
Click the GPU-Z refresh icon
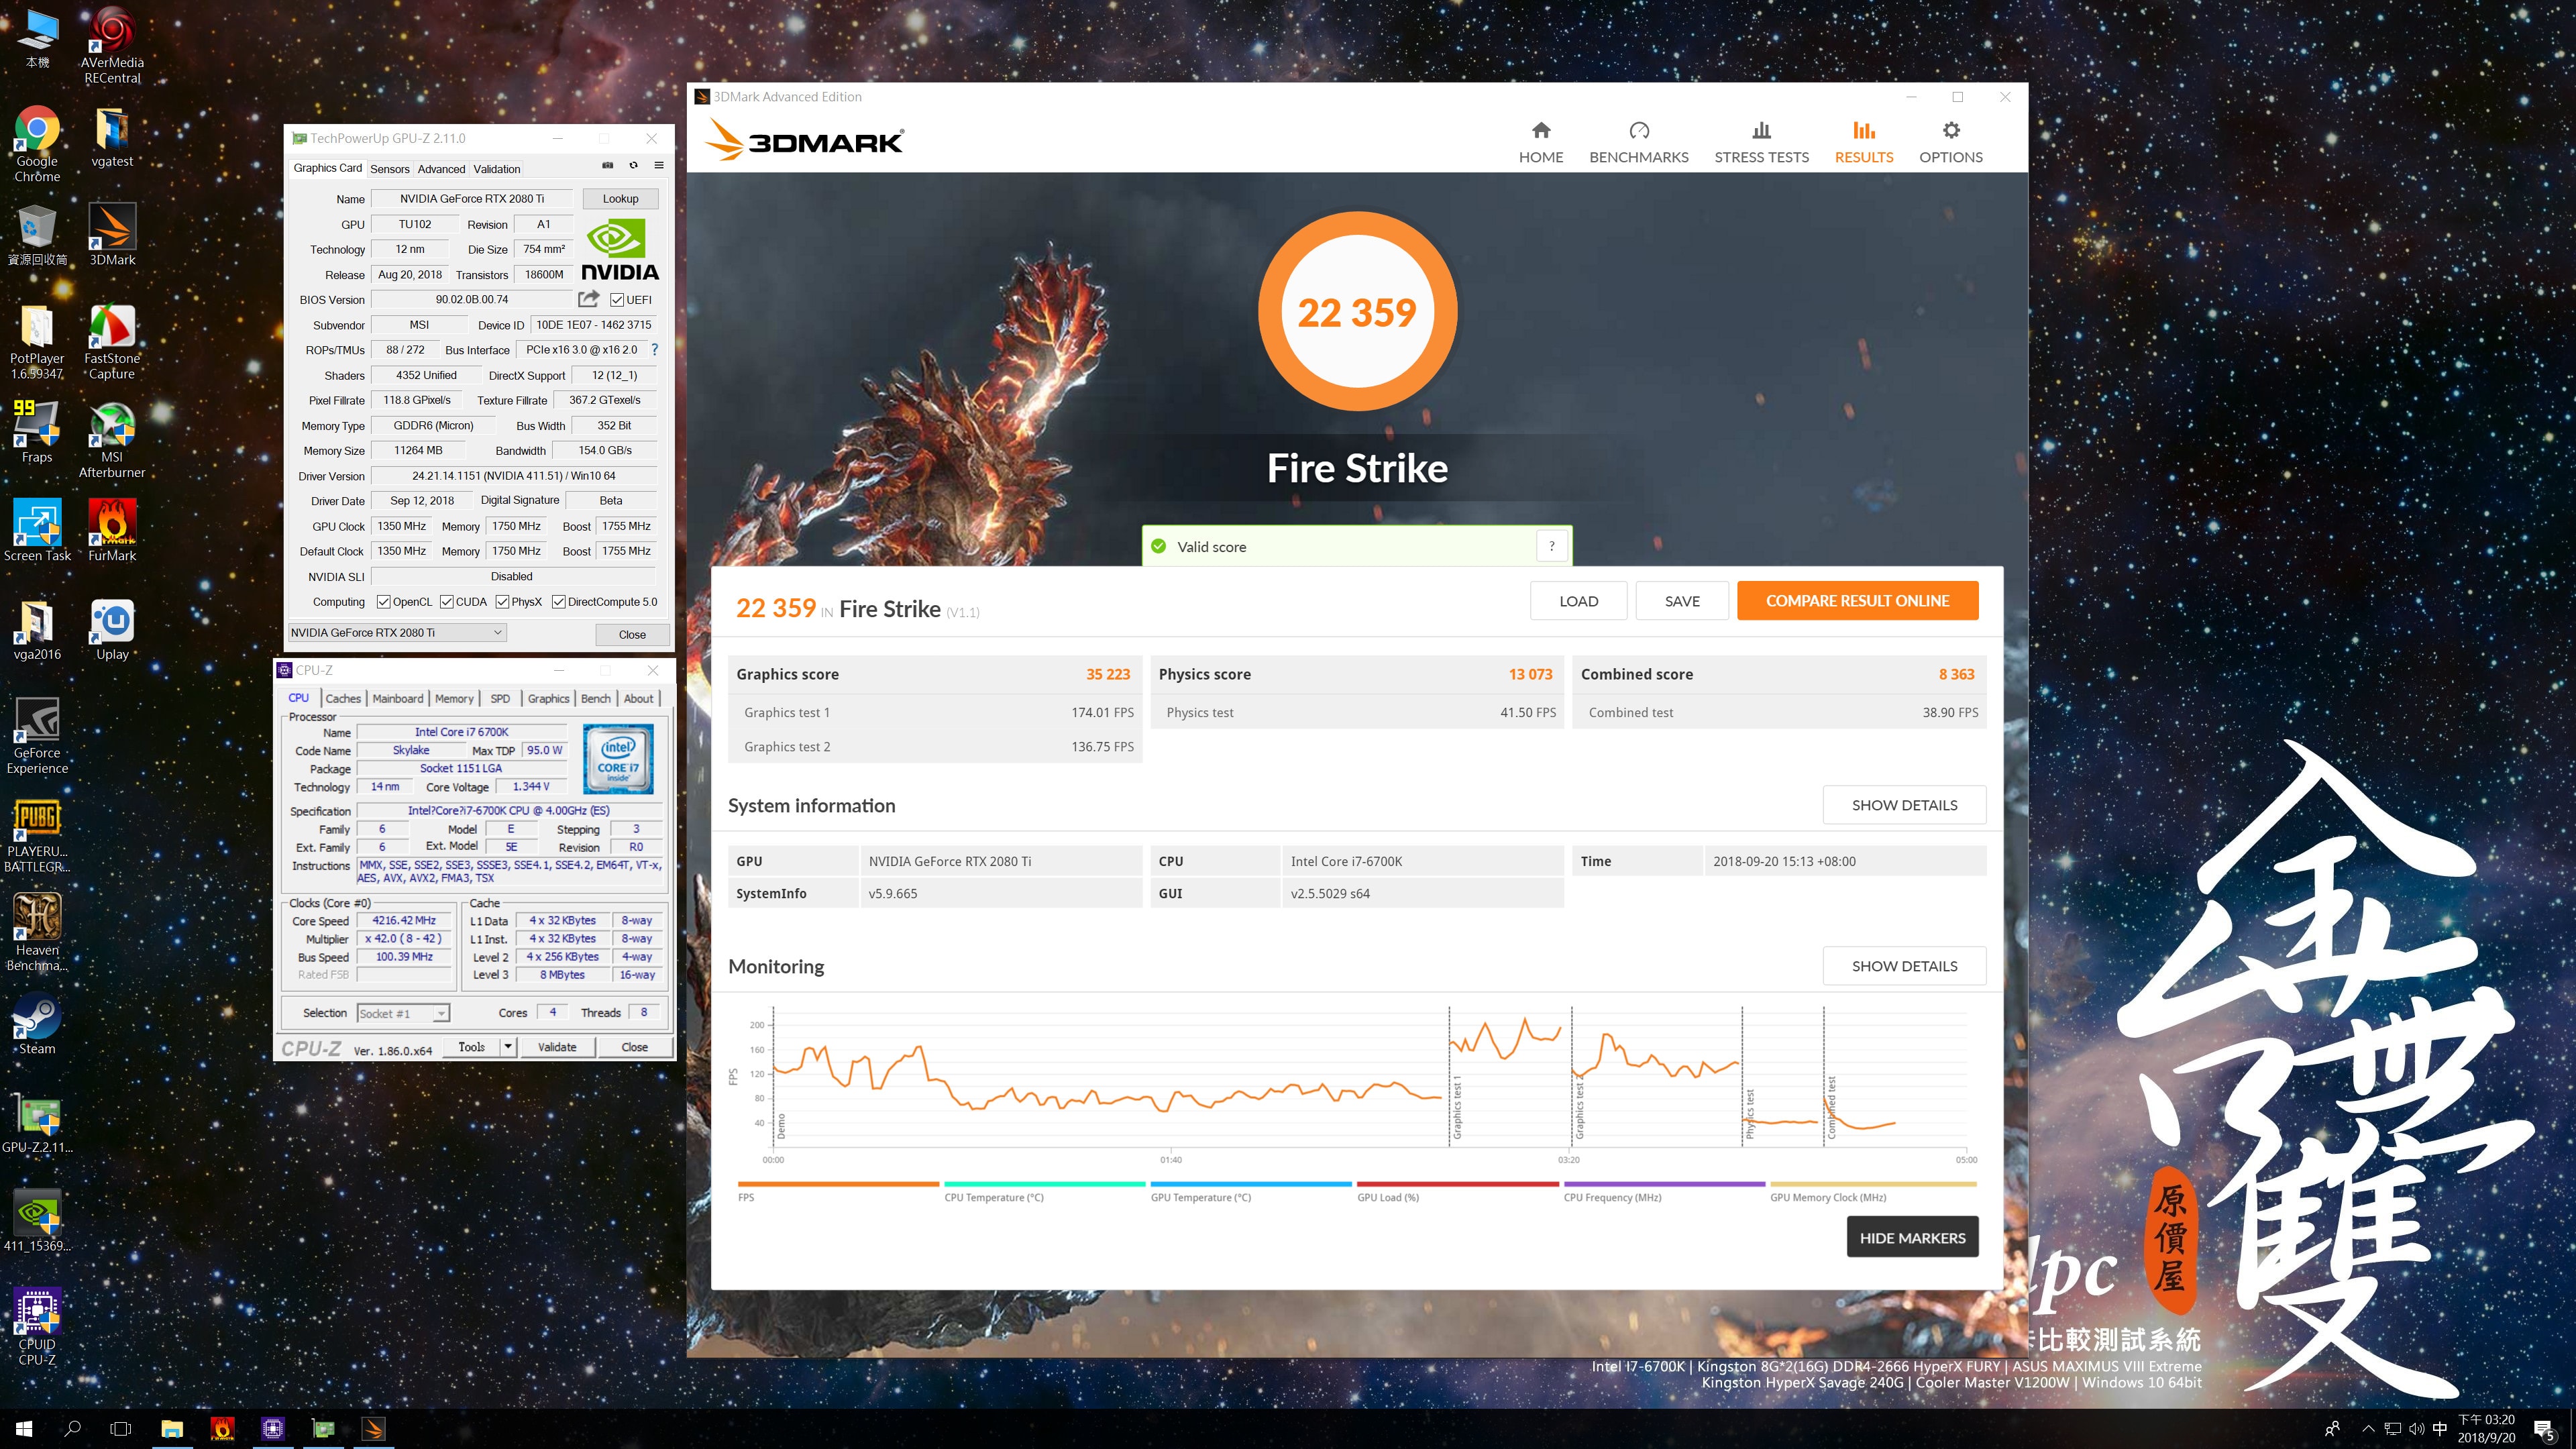pos(633,165)
